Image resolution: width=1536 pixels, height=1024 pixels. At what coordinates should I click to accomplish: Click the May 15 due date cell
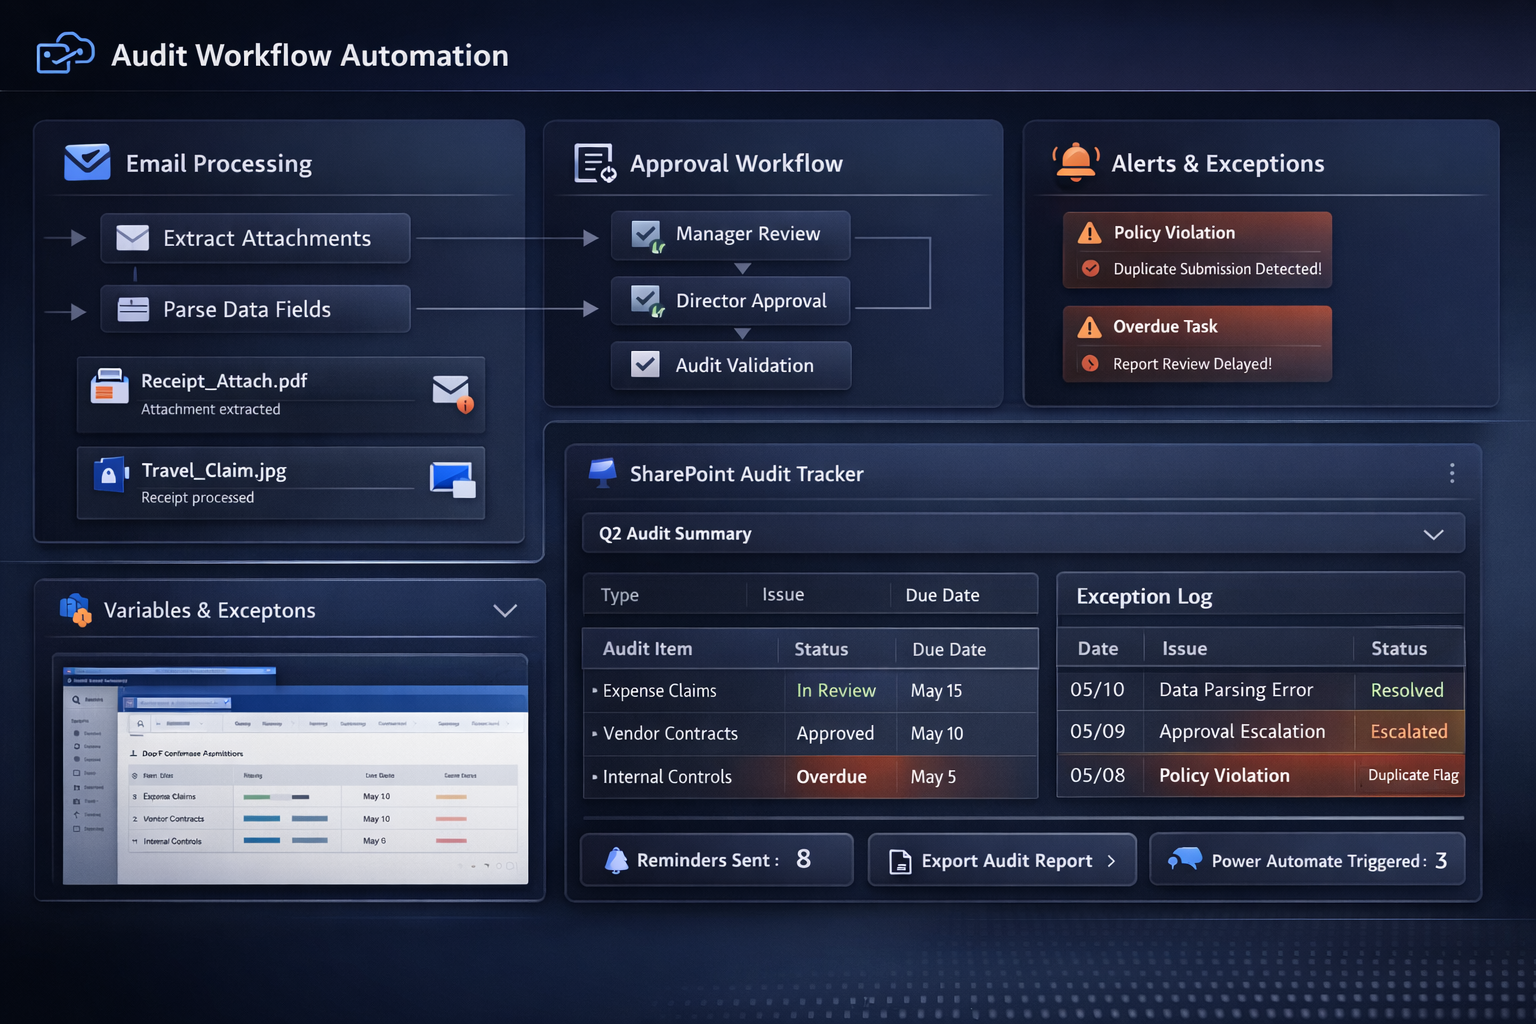click(936, 691)
